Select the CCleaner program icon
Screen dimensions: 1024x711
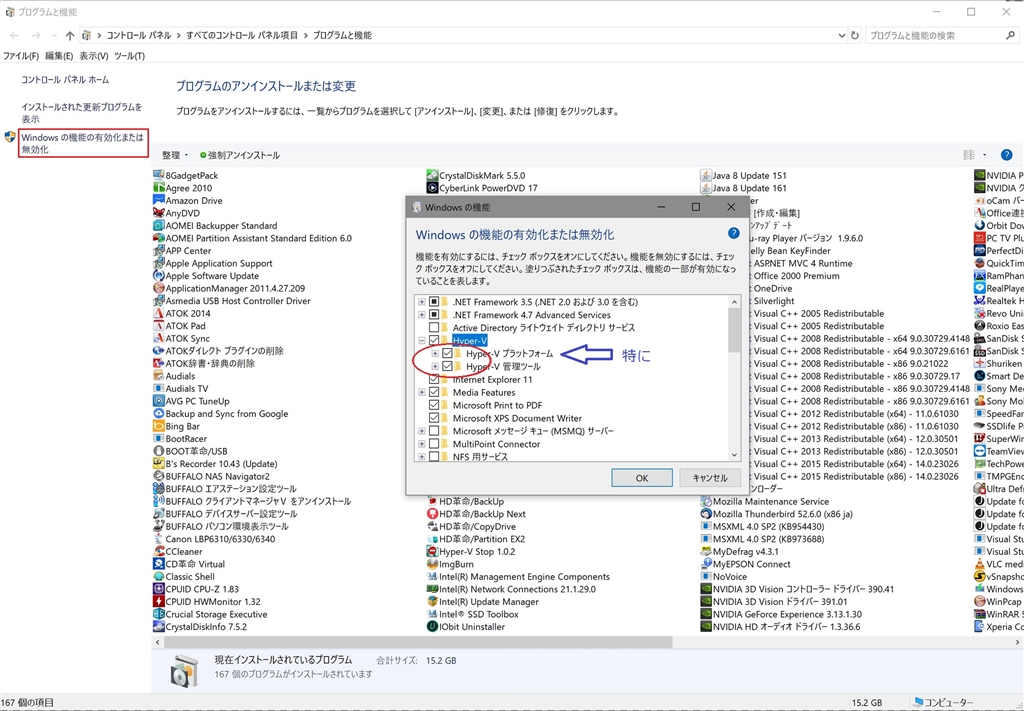click(x=158, y=551)
